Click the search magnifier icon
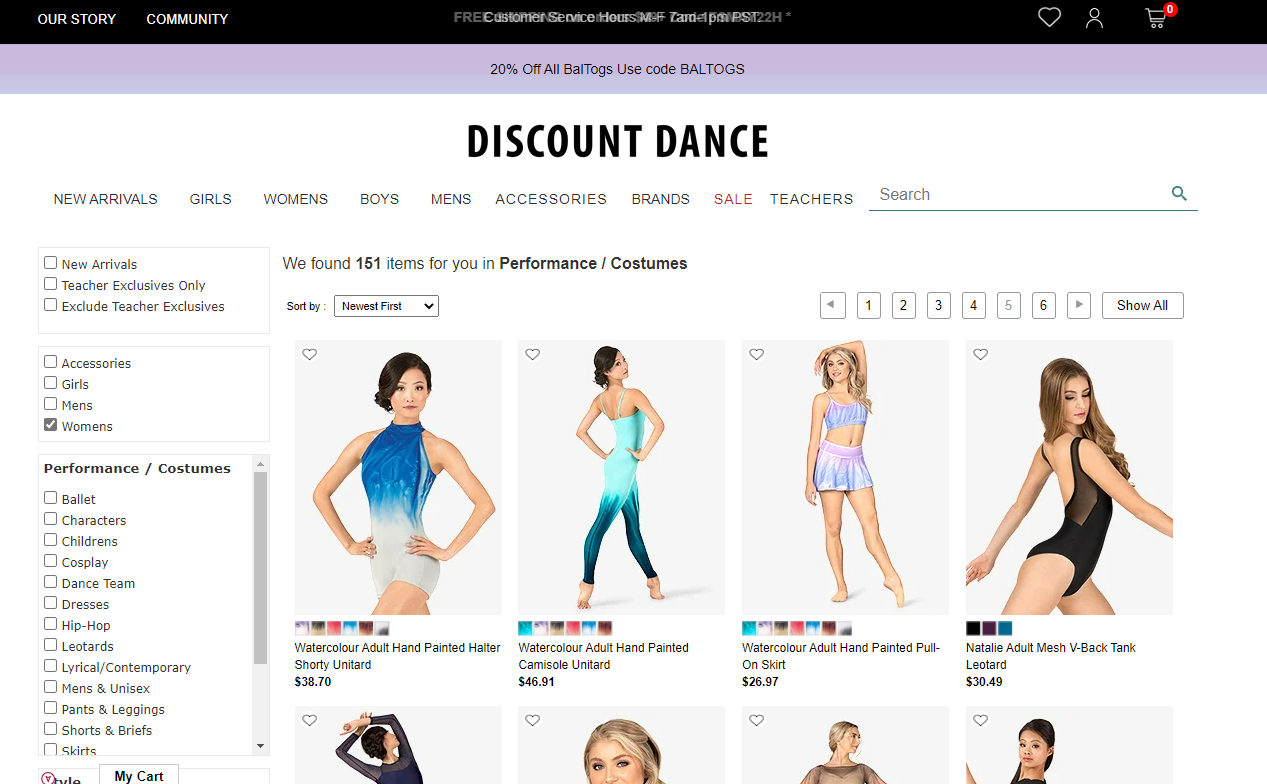1267x784 pixels. click(1179, 194)
